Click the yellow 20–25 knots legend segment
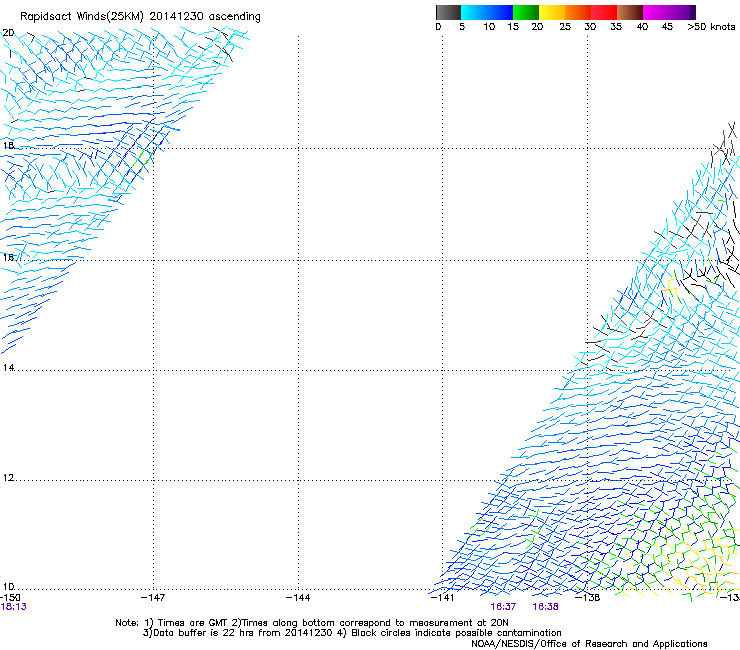The width and height of the screenshot is (740, 650). [552, 12]
